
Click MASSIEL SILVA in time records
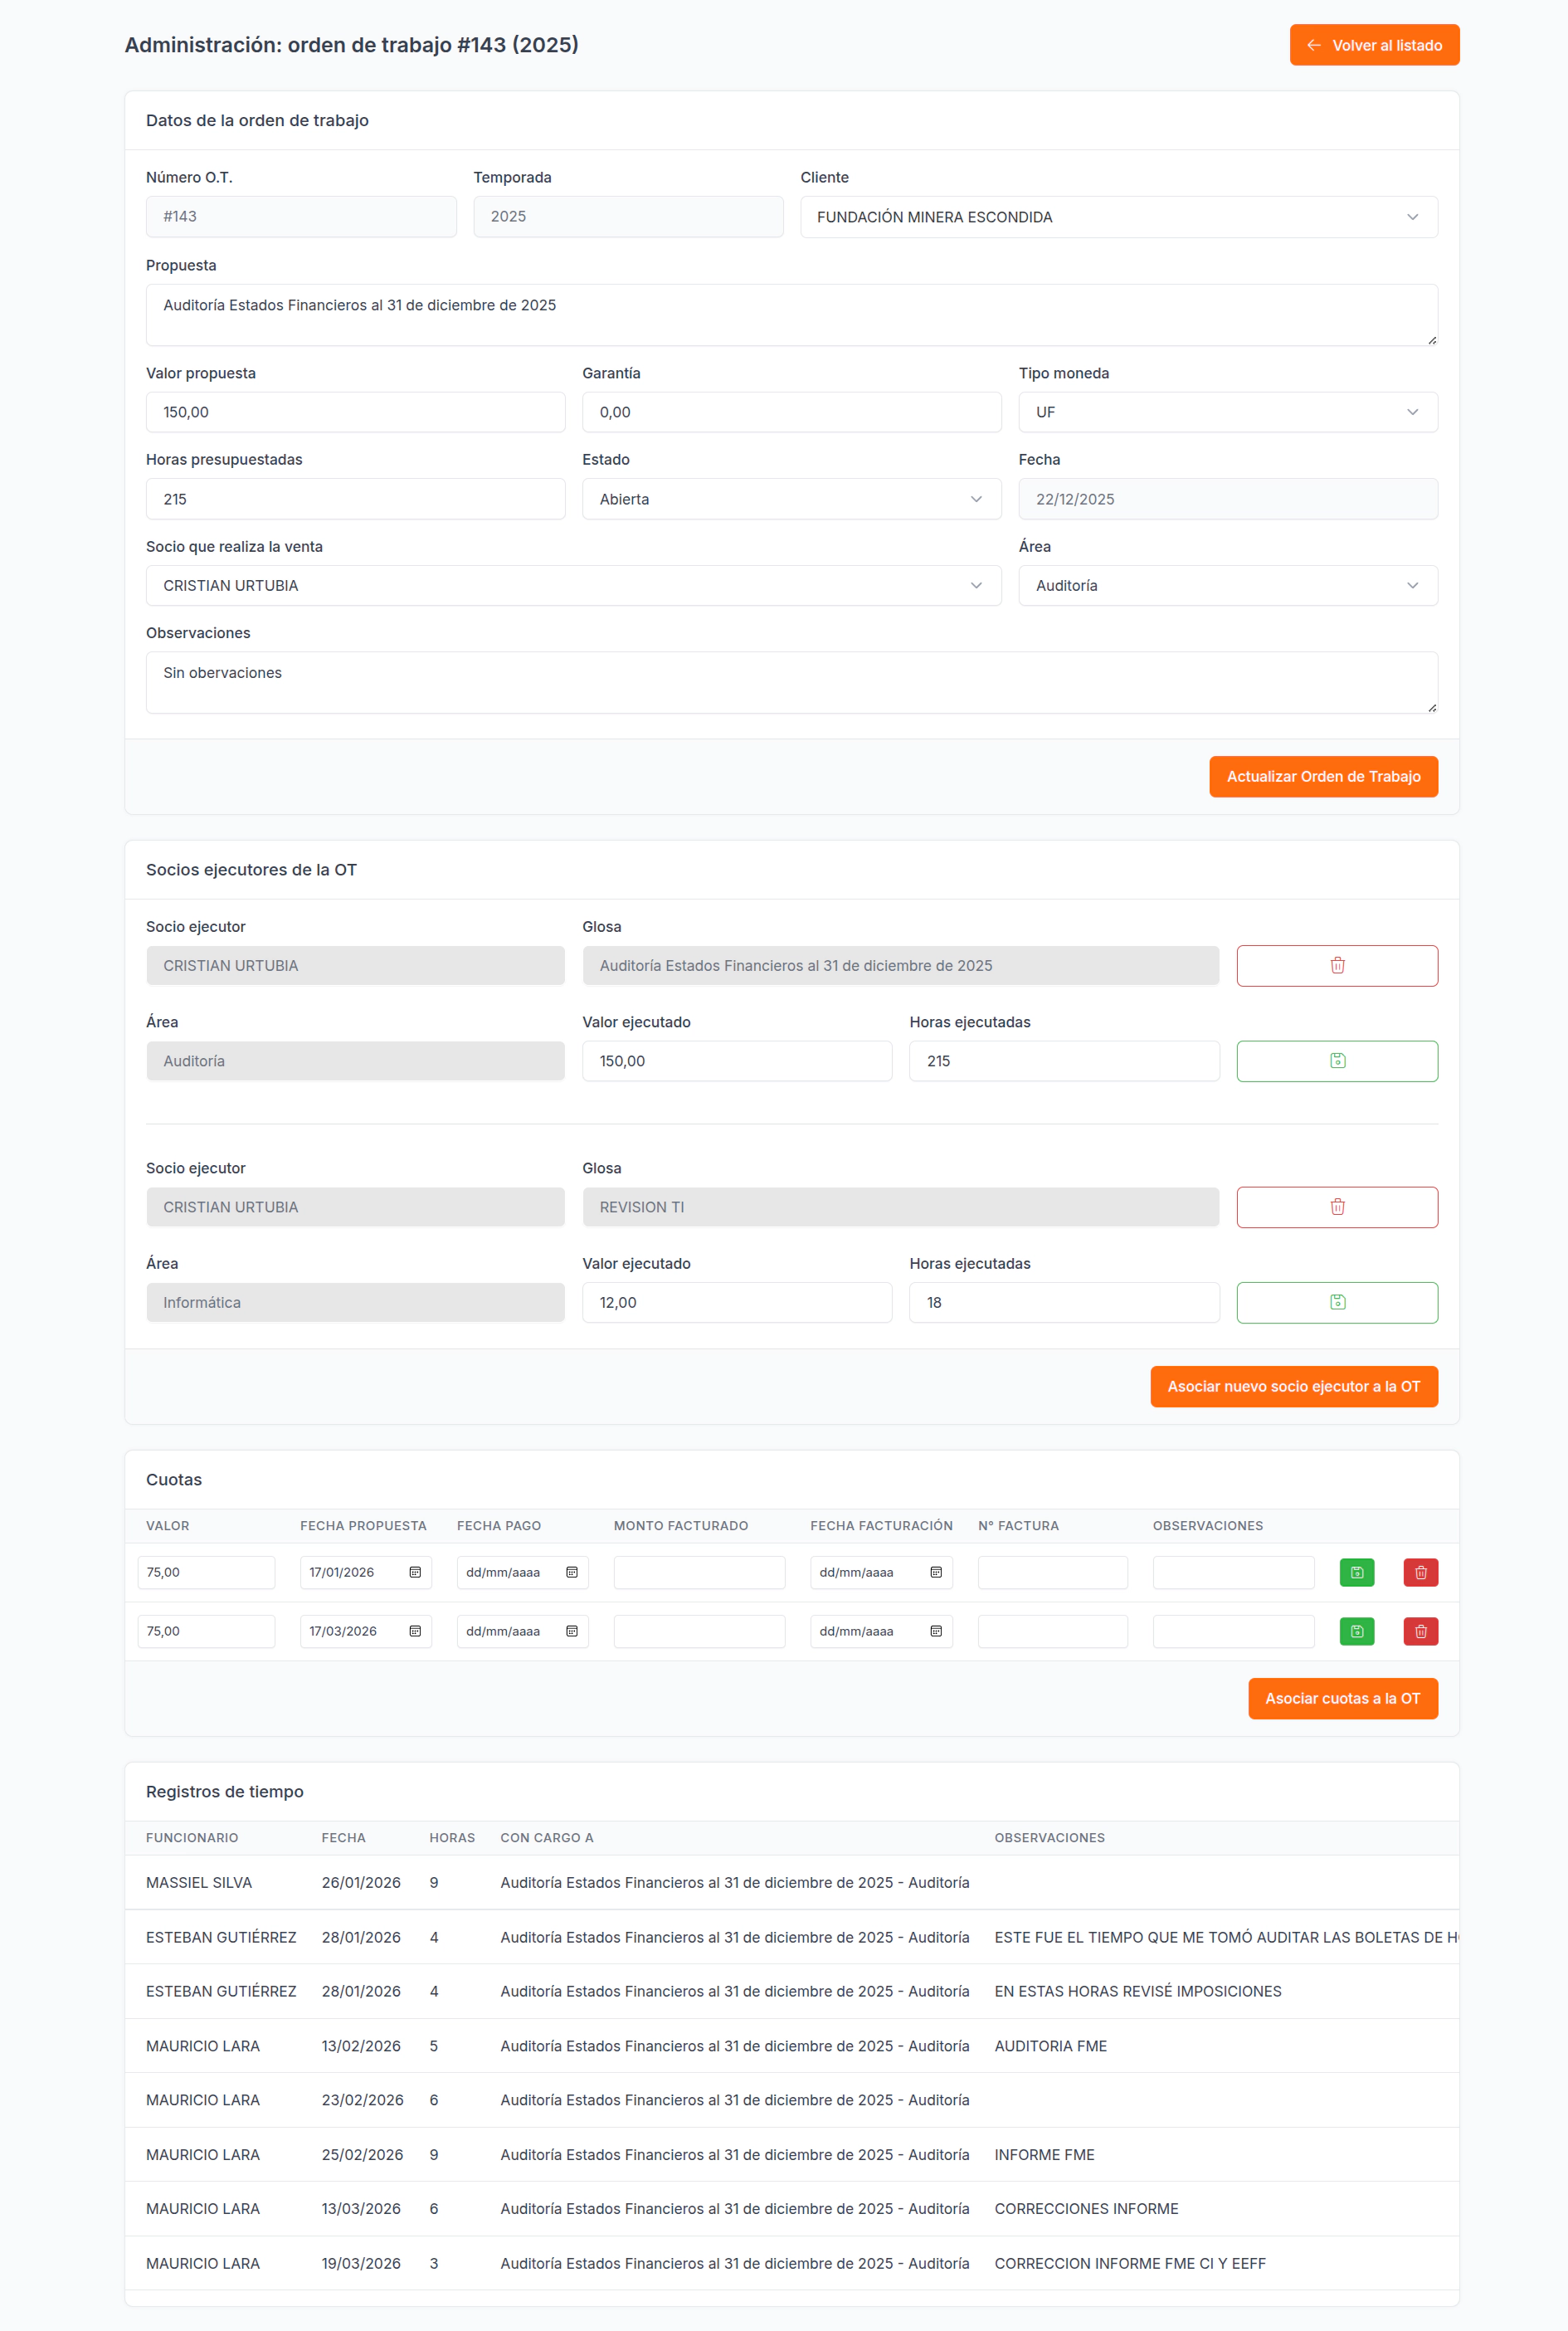(x=199, y=1881)
